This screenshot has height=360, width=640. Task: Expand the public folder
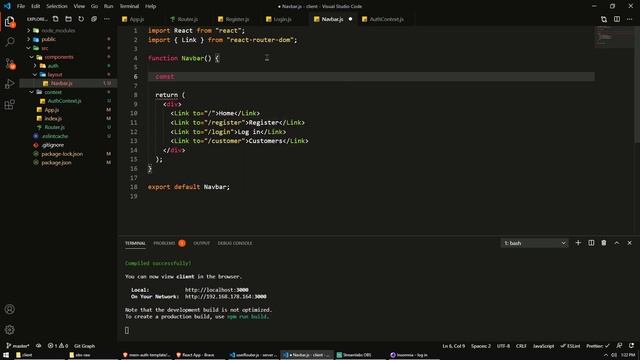click(x=29, y=39)
